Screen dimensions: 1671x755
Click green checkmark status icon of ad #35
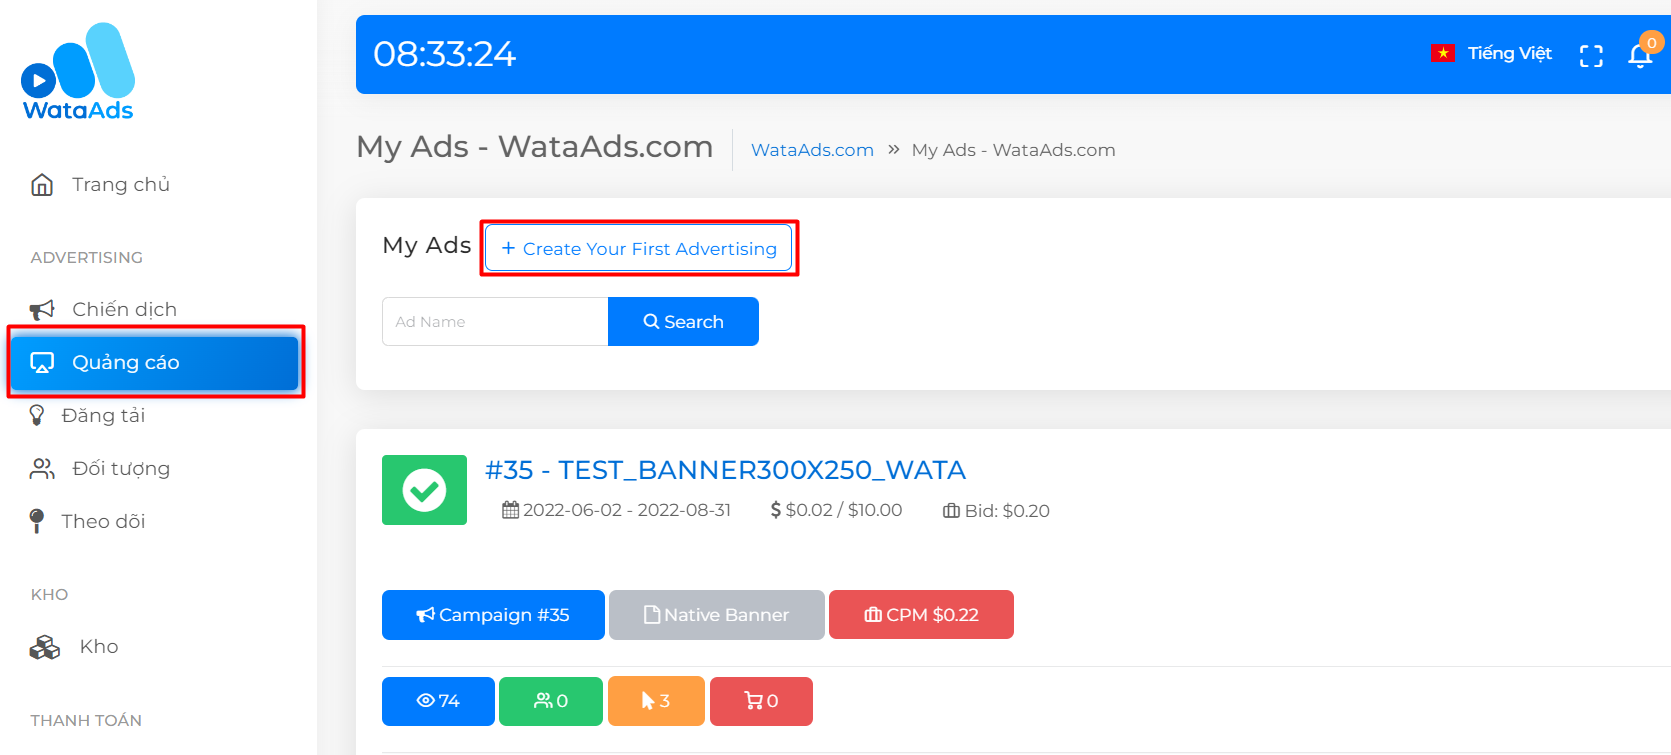click(424, 490)
